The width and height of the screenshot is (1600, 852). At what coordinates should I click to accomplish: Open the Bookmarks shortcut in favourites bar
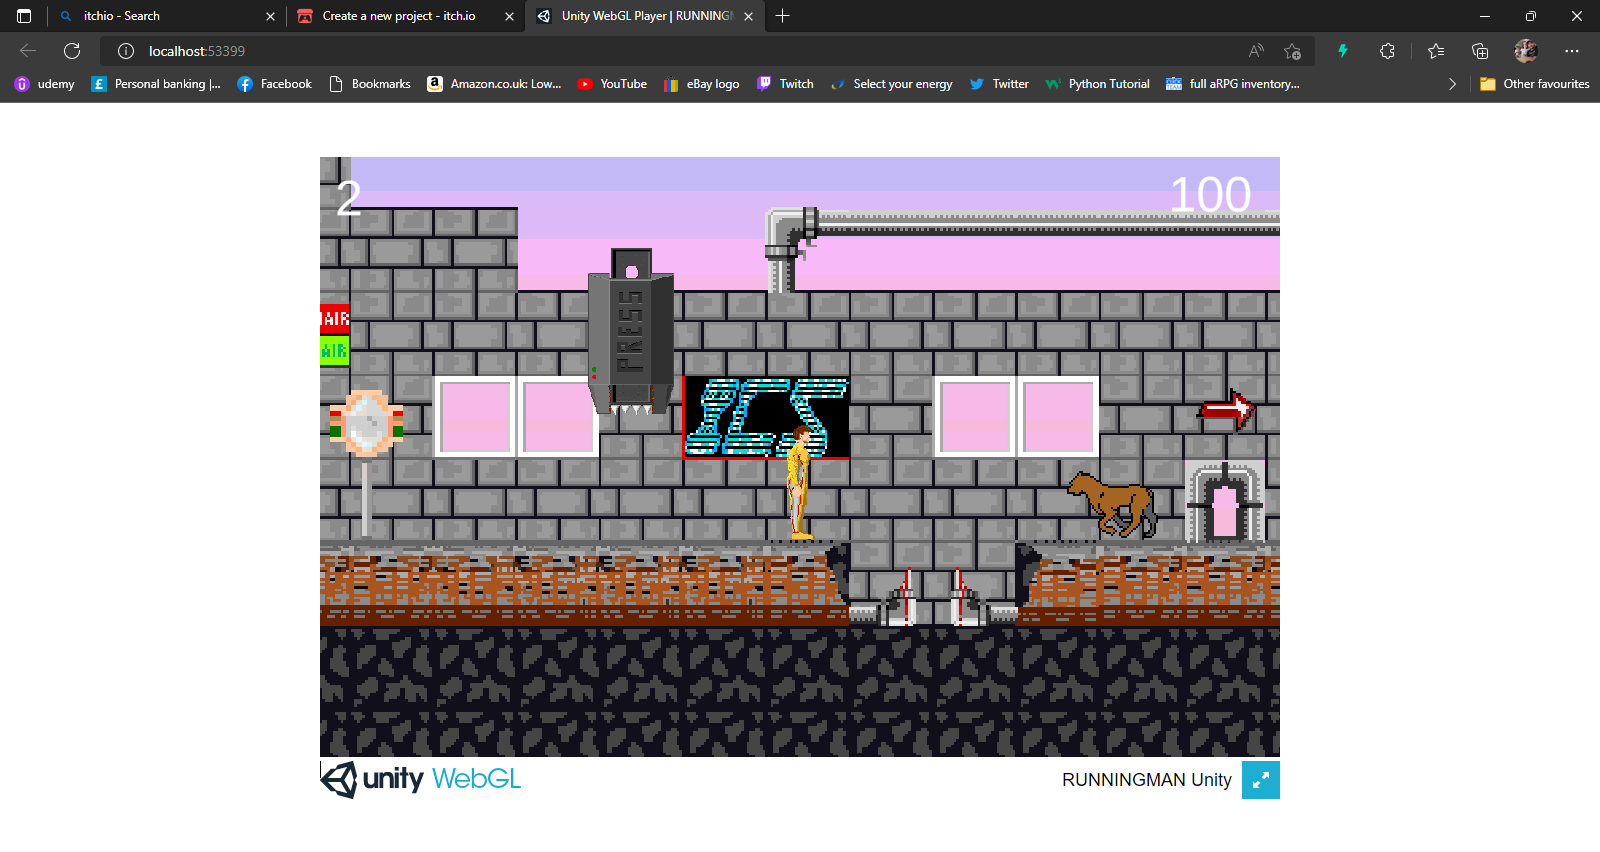[370, 84]
